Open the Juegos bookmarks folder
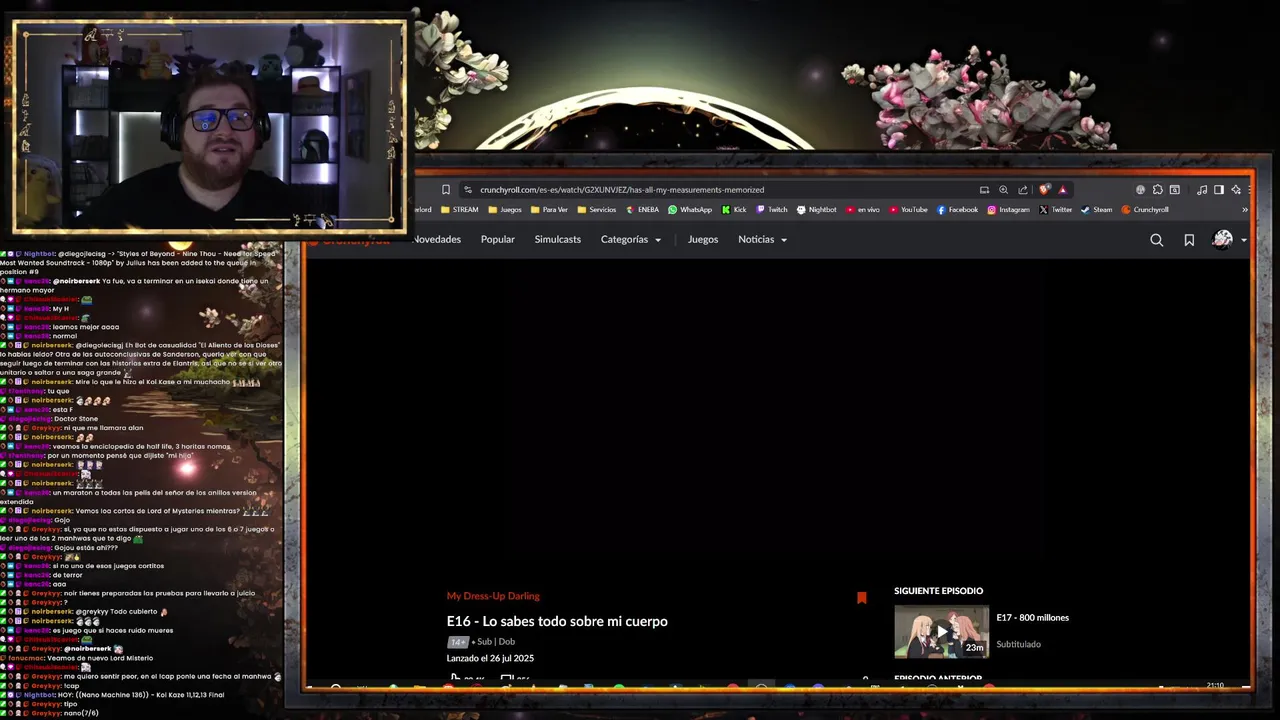1280x720 pixels. (504, 210)
